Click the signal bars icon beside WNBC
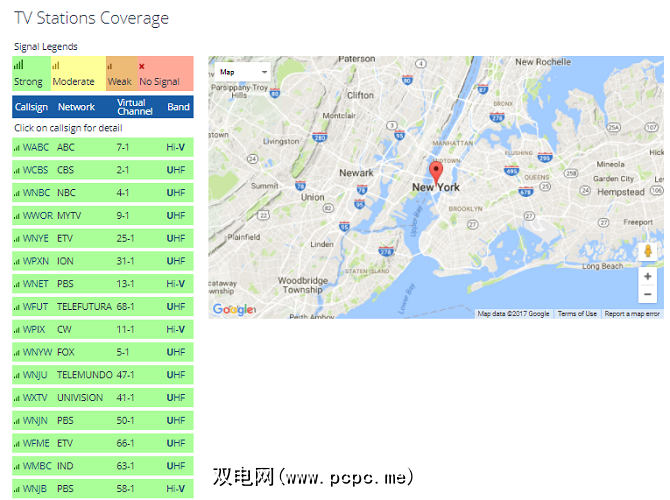This screenshot has width=670, height=500. [17, 194]
